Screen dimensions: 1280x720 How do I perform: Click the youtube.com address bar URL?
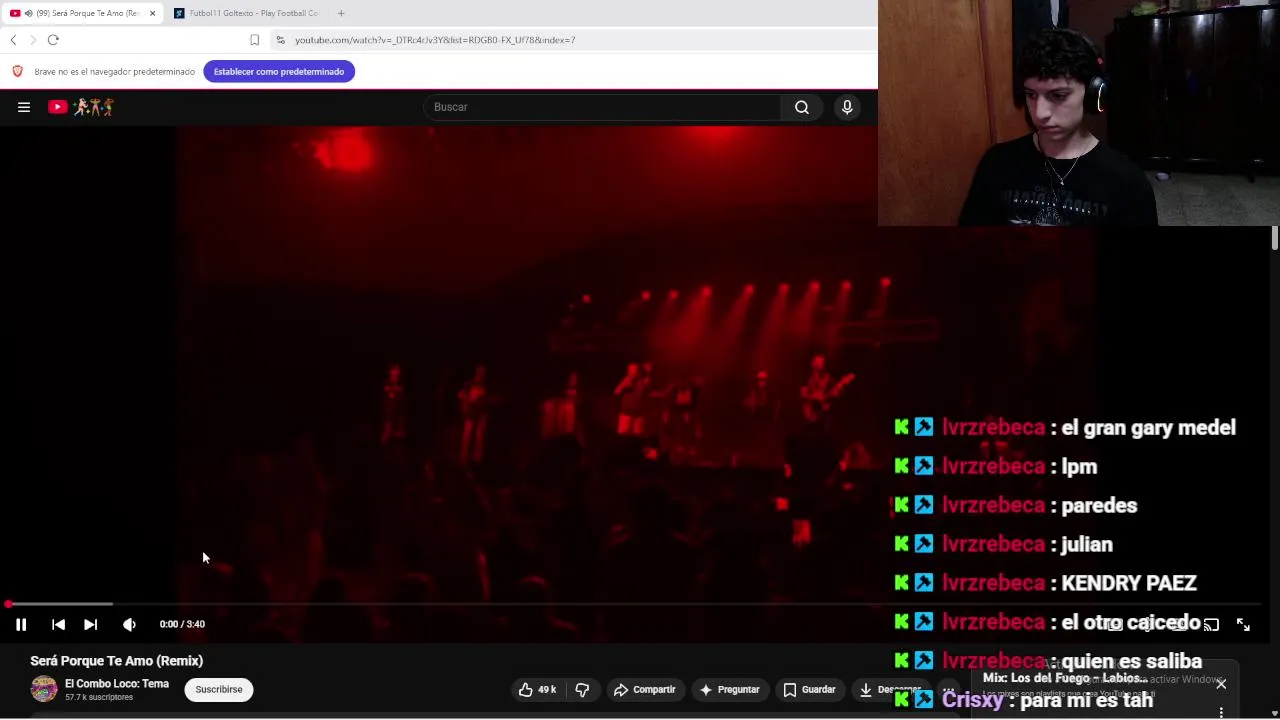point(435,40)
